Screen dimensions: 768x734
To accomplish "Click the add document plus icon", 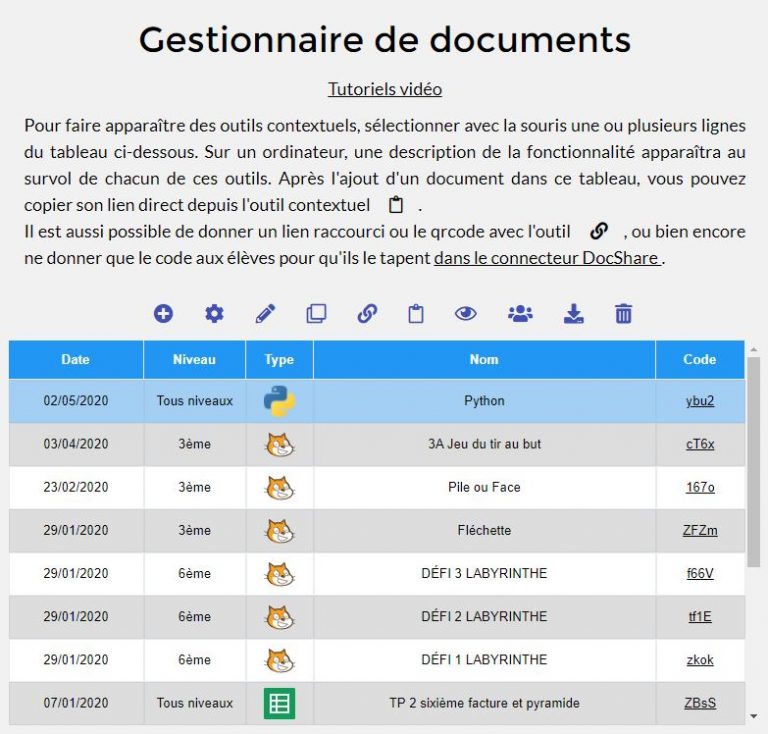I will [x=163, y=314].
